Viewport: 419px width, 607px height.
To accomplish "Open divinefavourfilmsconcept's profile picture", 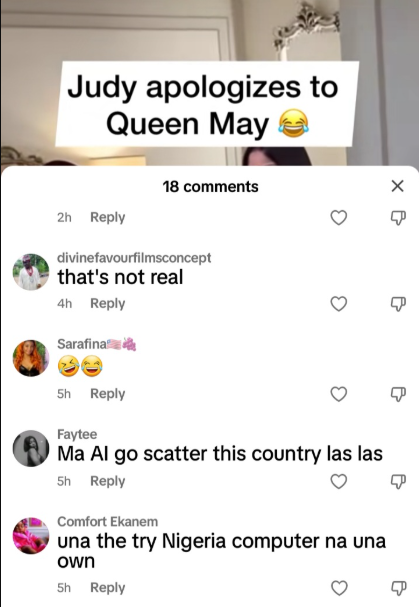I will (31, 272).
